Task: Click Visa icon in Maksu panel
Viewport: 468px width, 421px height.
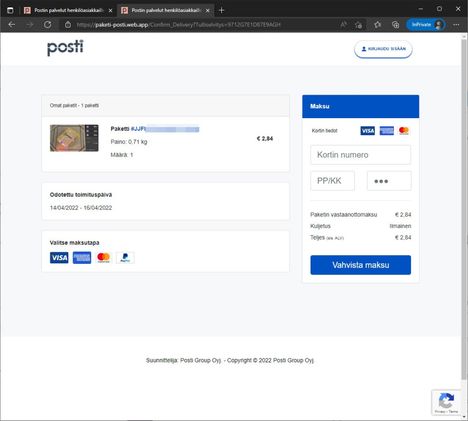Action: pos(368,131)
